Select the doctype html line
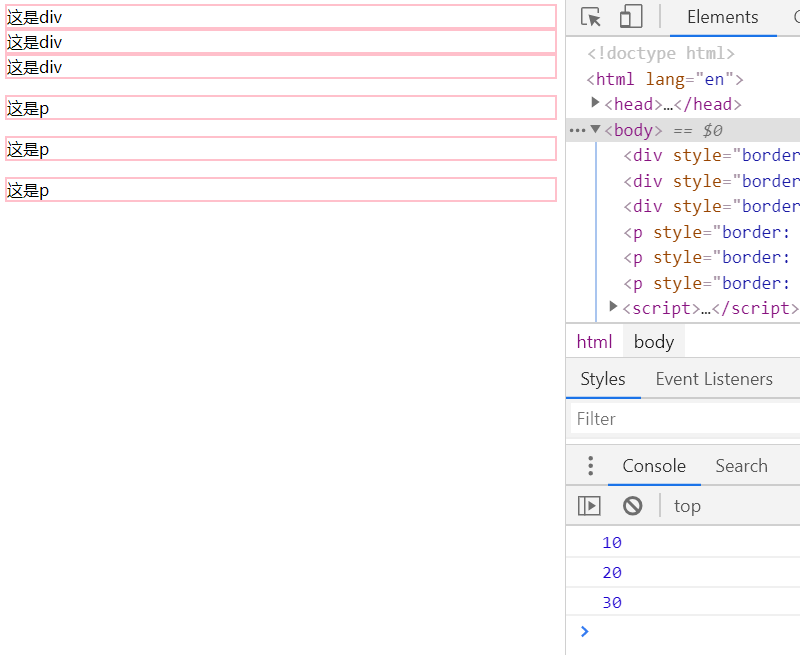800x655 pixels. pos(661,53)
